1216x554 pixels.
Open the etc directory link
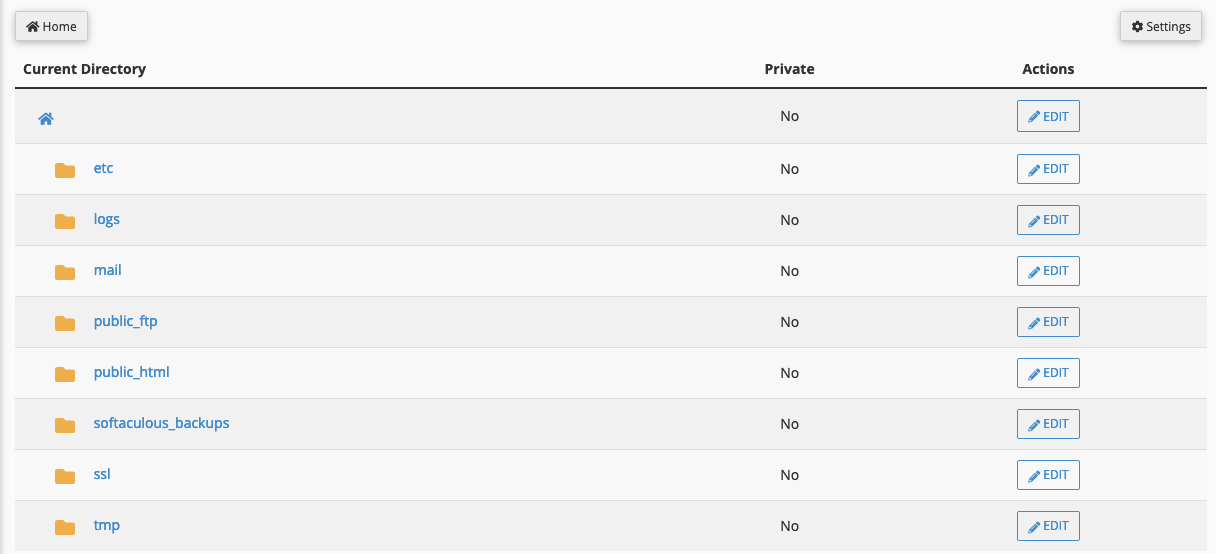(103, 168)
